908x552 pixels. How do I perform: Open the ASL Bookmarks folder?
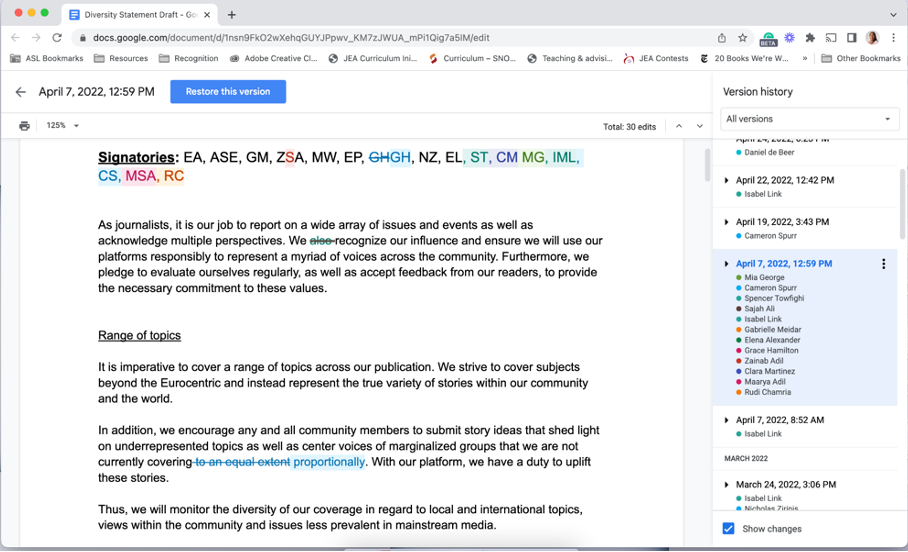pos(47,59)
